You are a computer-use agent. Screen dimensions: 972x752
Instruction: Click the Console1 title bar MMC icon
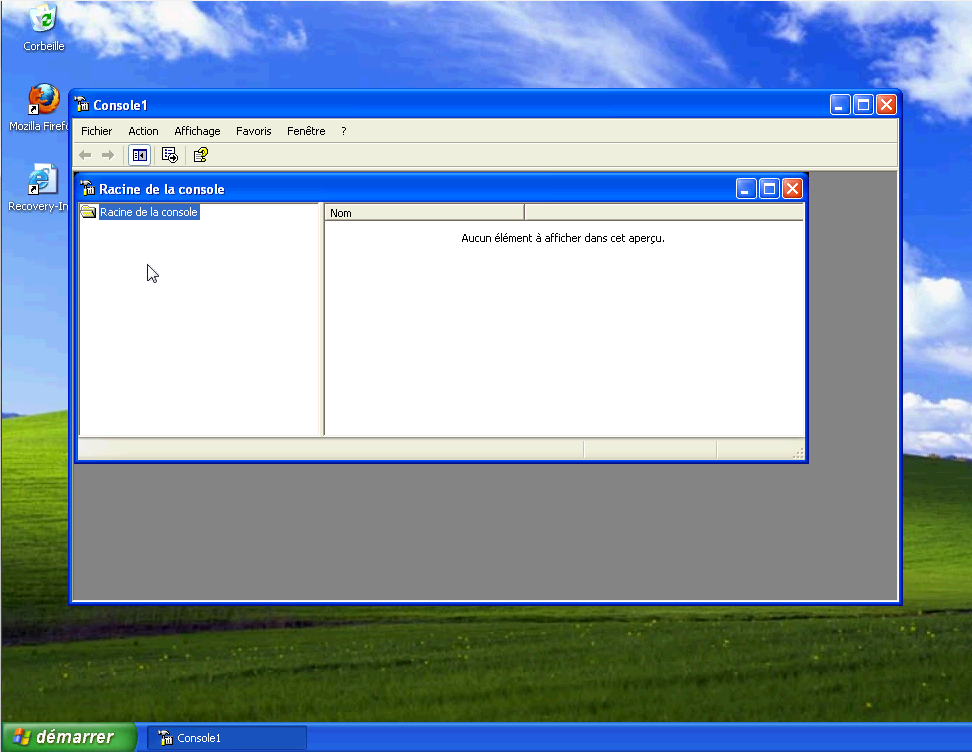pyautogui.click(x=82, y=105)
